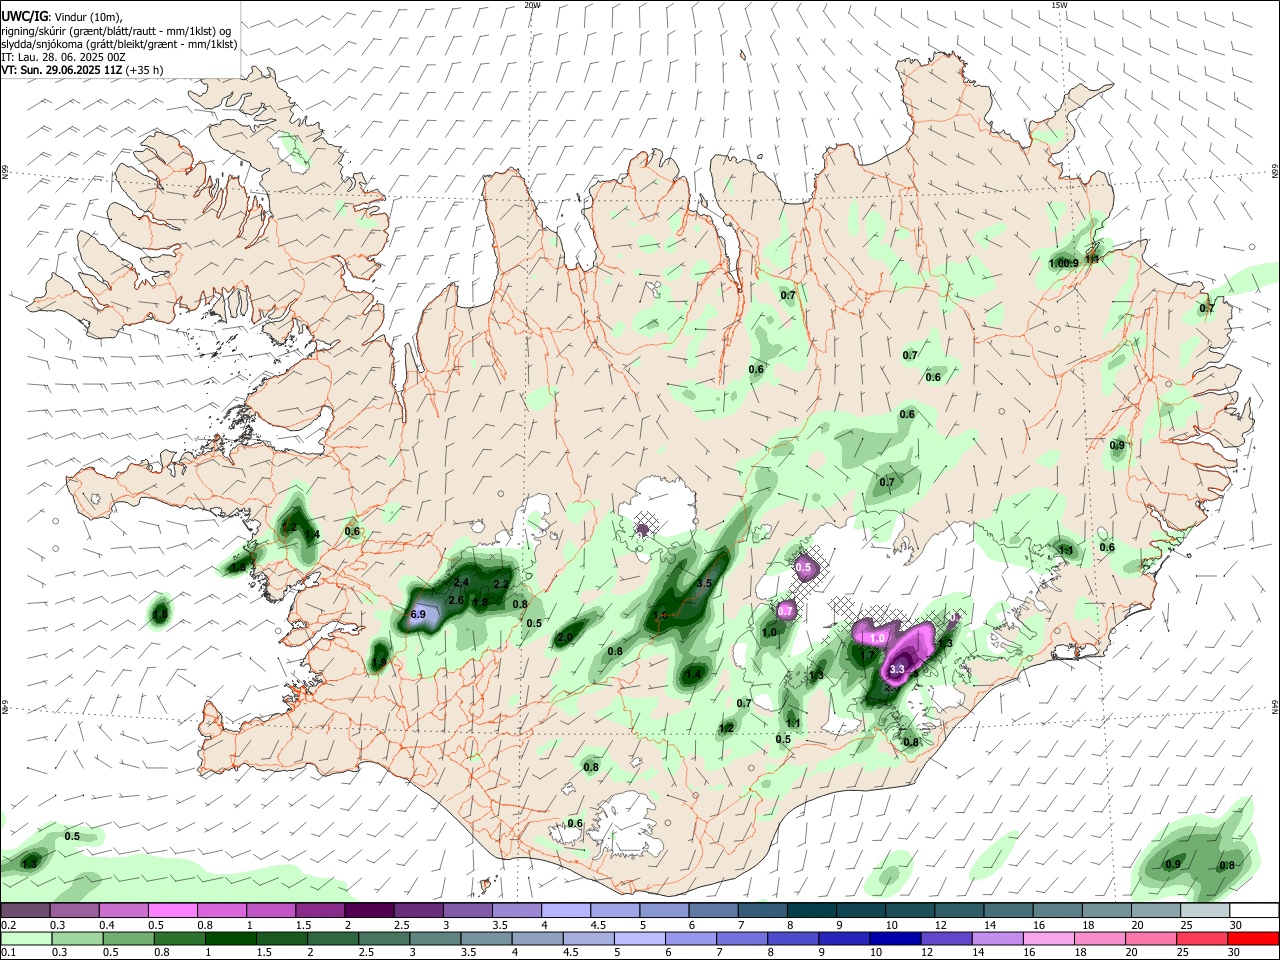
Task: Click the dusky purple snow swatch starting at 0.2
Action: [x=25, y=911]
